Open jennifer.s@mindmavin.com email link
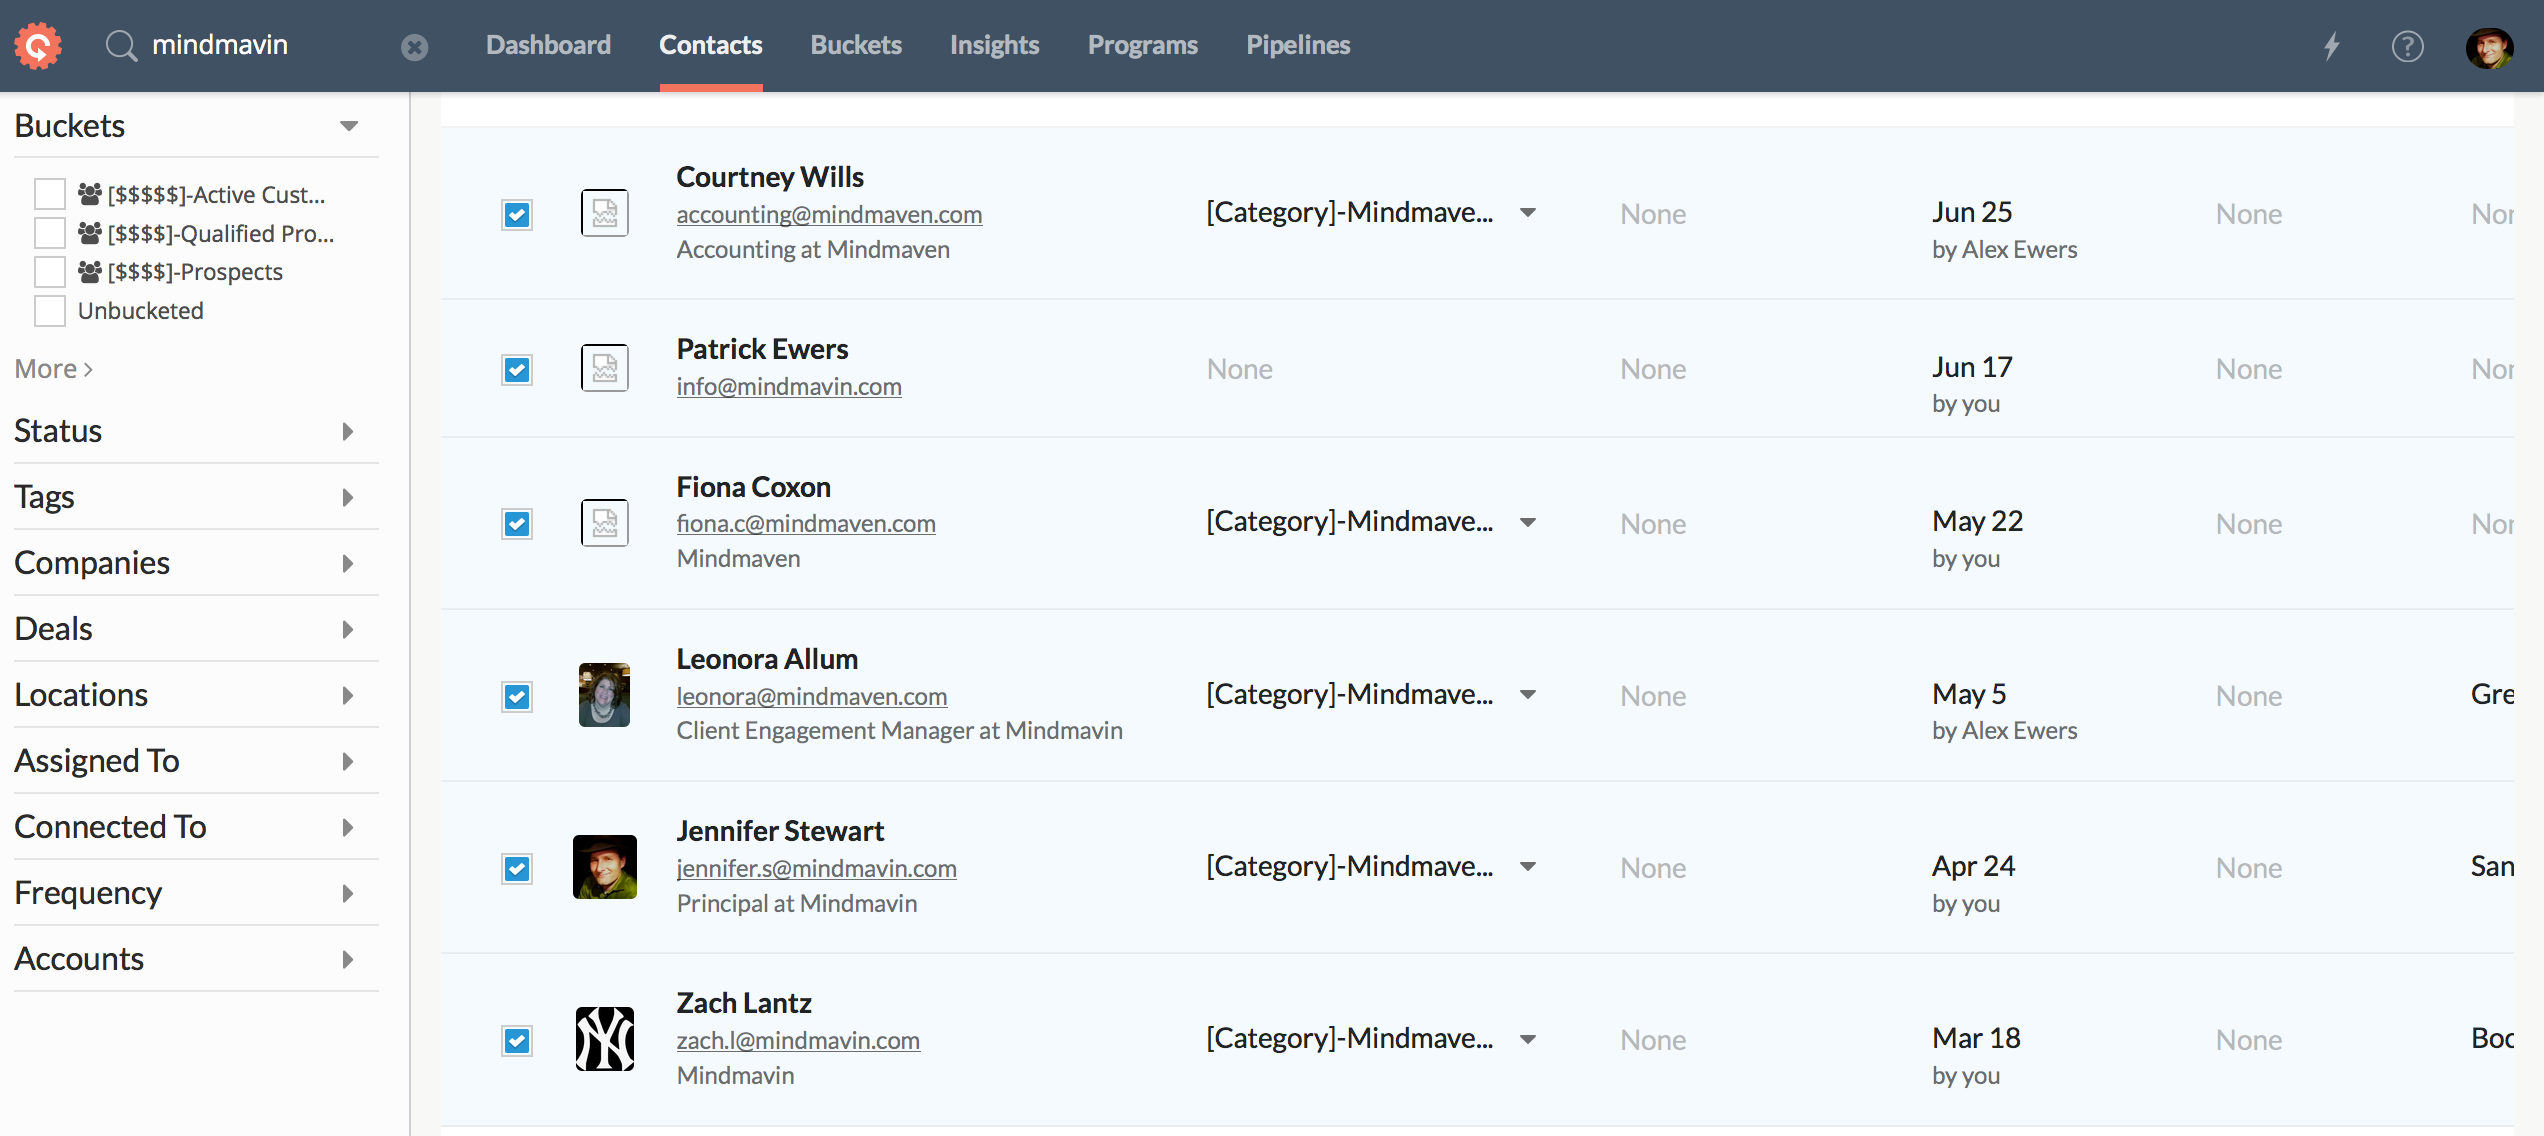This screenshot has height=1136, width=2544. point(817,868)
